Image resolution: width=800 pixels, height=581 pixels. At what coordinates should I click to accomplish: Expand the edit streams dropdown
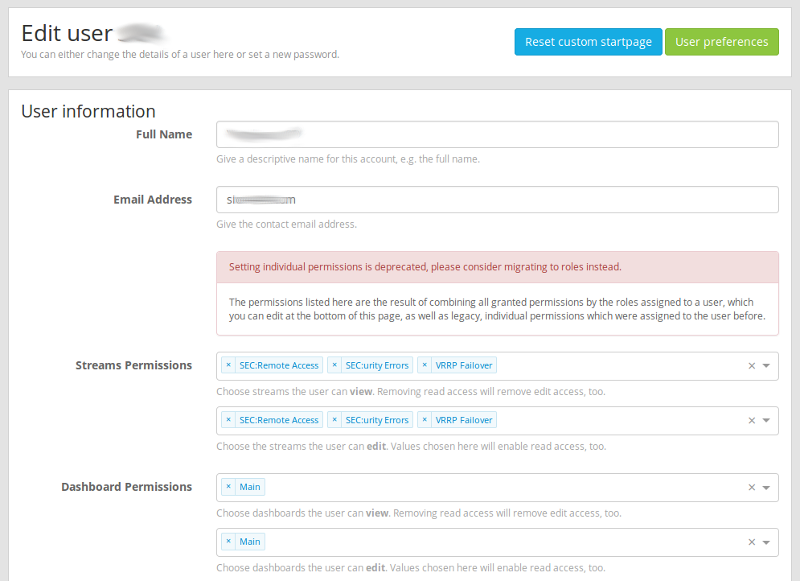pos(766,420)
